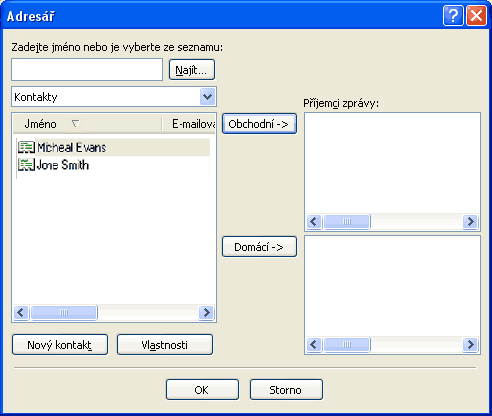Click the Jméno column header

pyautogui.click(x=87, y=124)
